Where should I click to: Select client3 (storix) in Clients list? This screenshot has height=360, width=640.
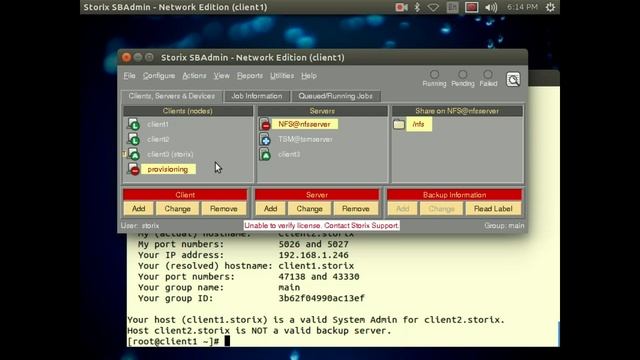click(x=170, y=154)
